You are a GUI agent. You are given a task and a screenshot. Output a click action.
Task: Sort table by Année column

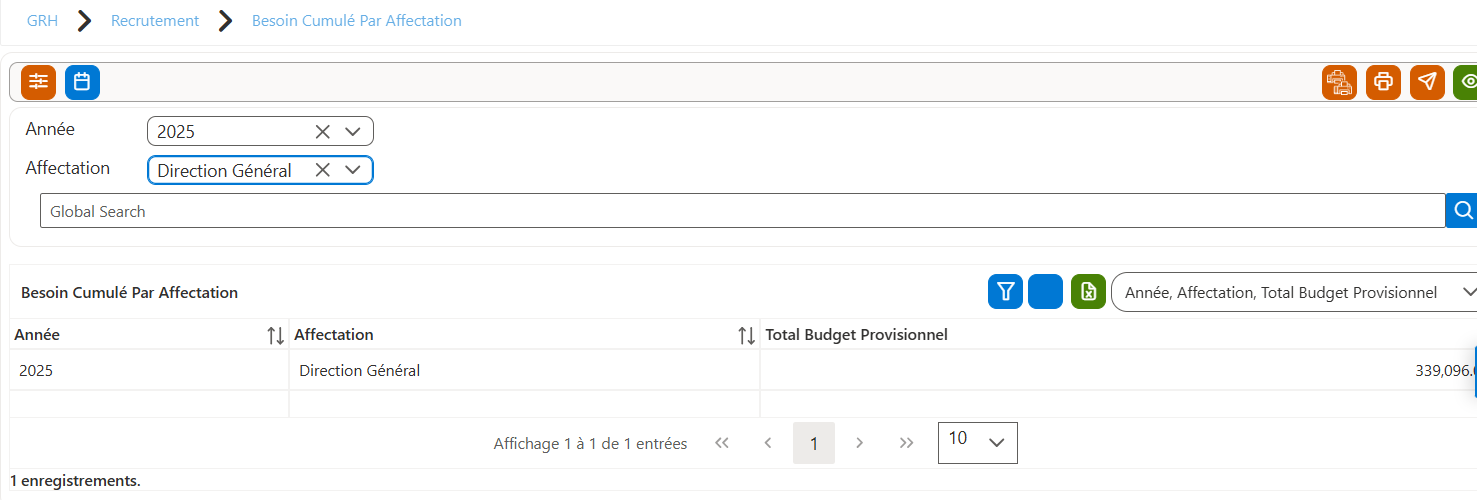(x=276, y=336)
